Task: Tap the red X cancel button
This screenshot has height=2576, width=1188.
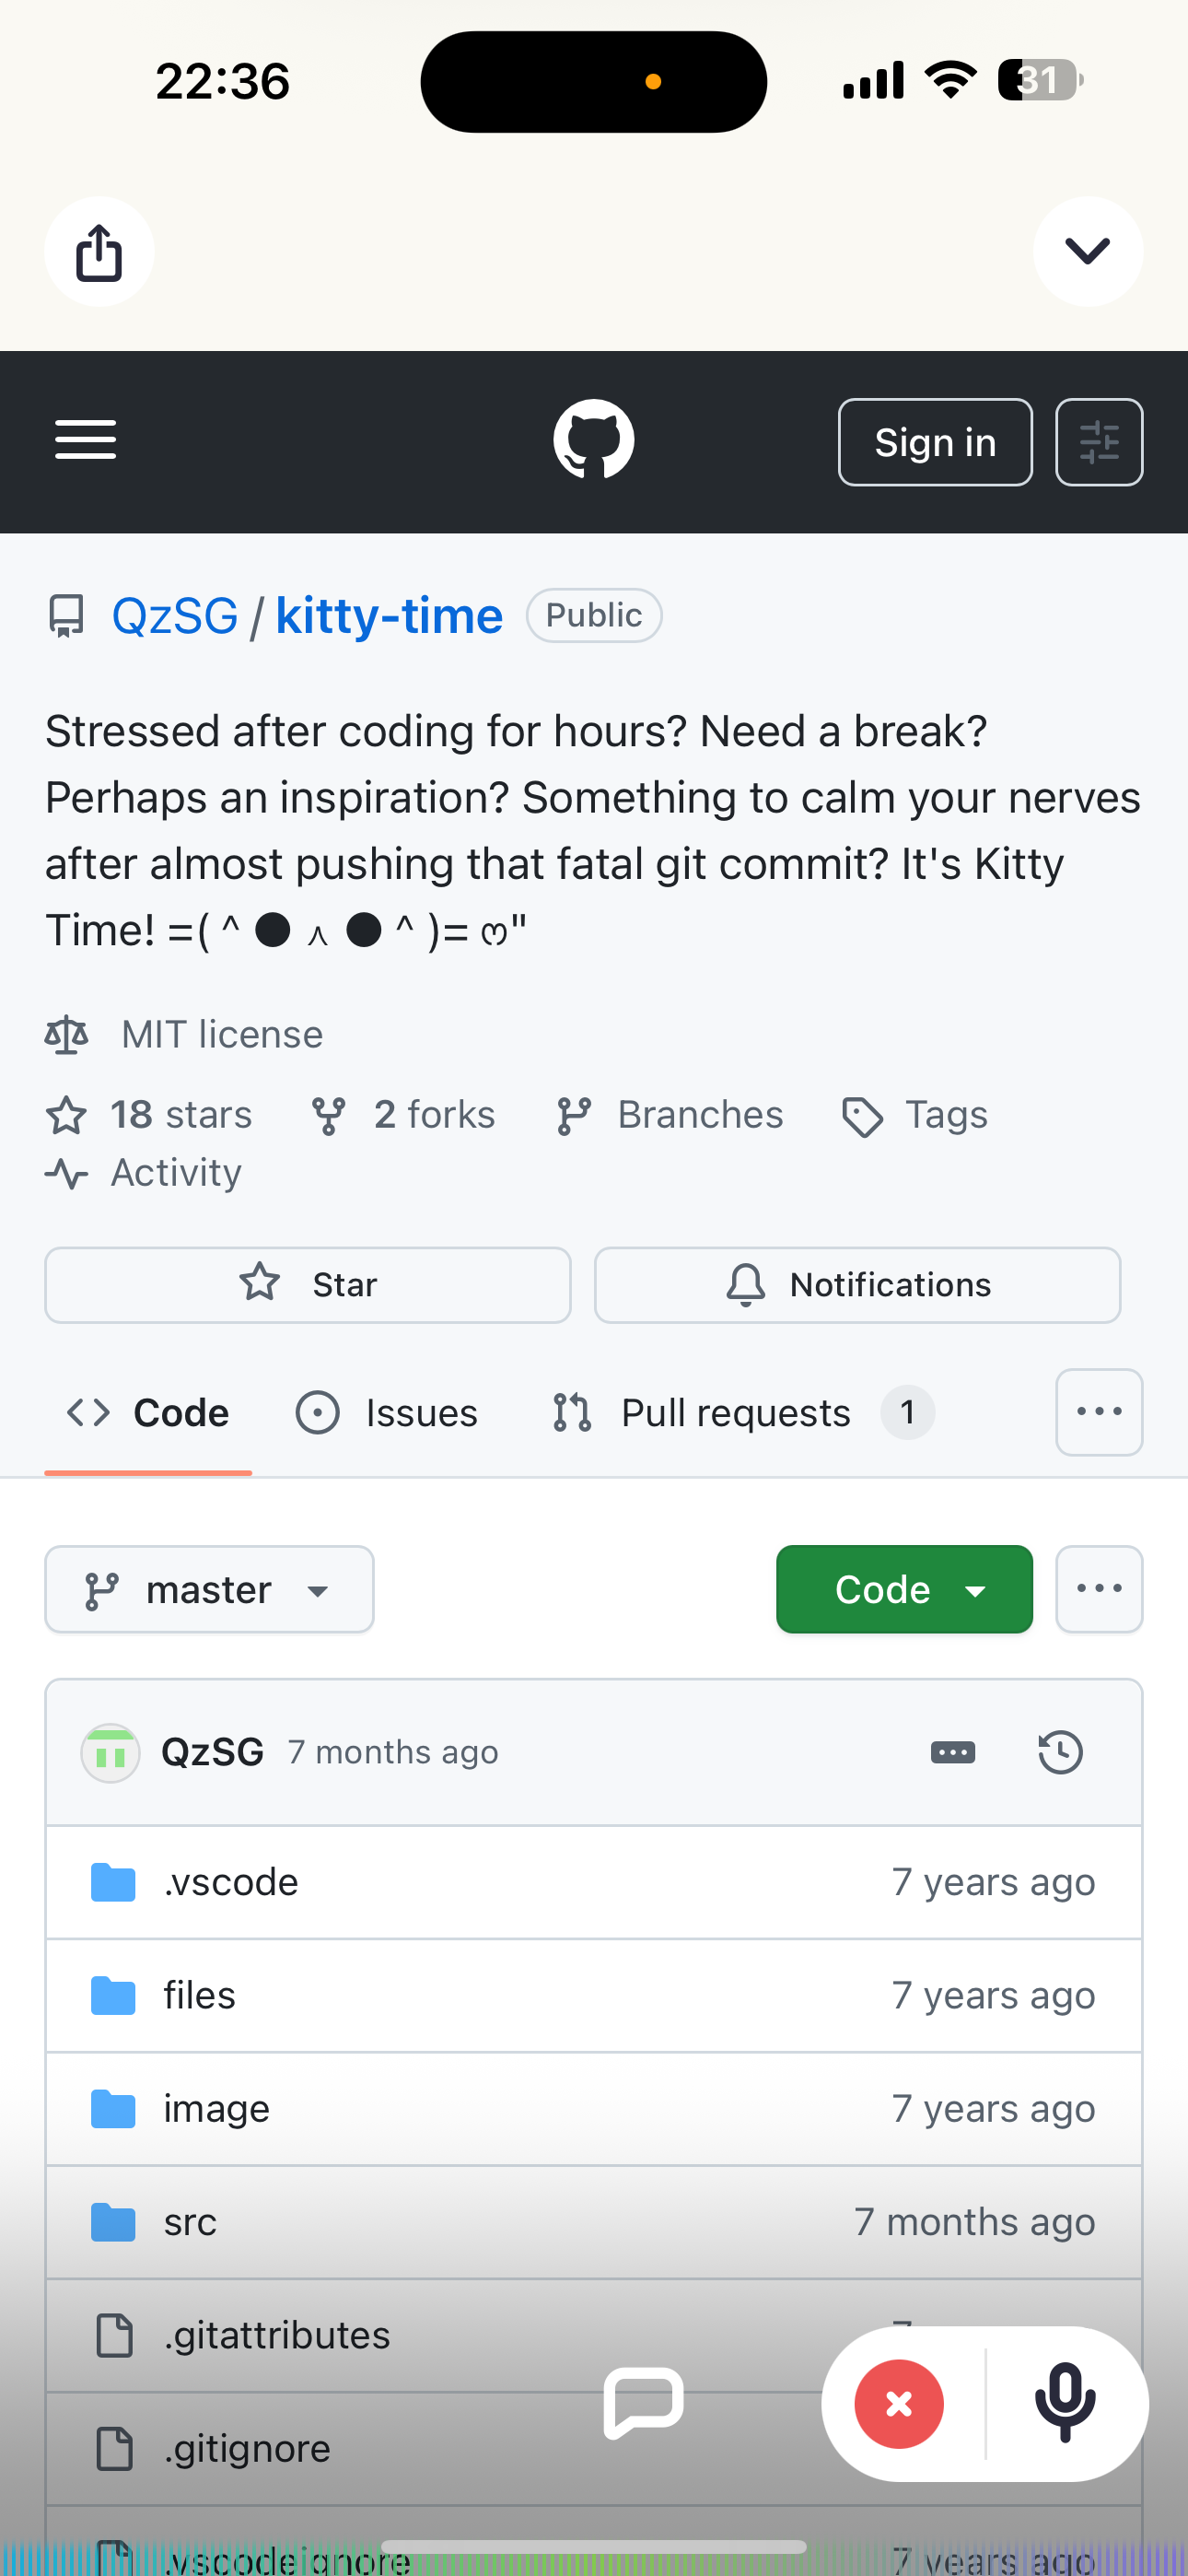Action: click(899, 2404)
